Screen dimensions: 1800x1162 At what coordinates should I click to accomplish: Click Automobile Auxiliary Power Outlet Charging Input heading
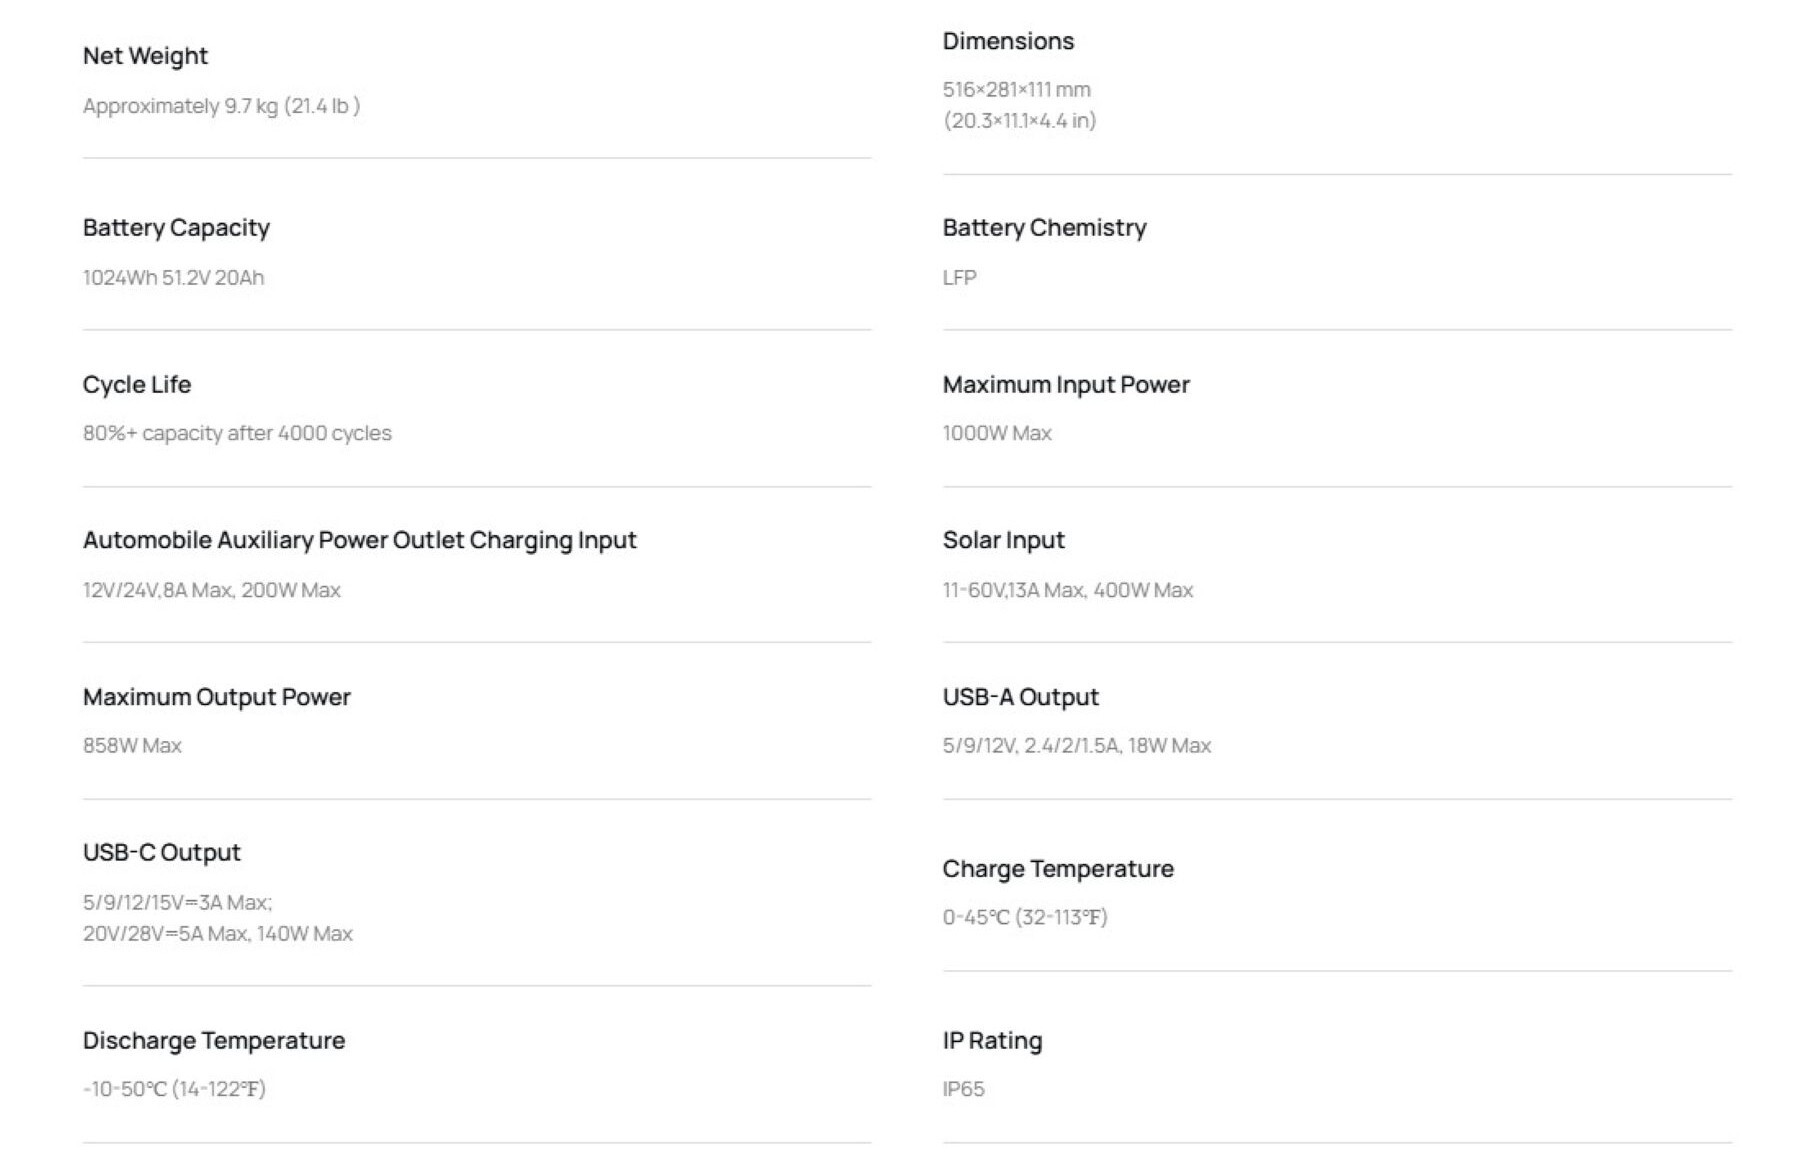tap(359, 541)
